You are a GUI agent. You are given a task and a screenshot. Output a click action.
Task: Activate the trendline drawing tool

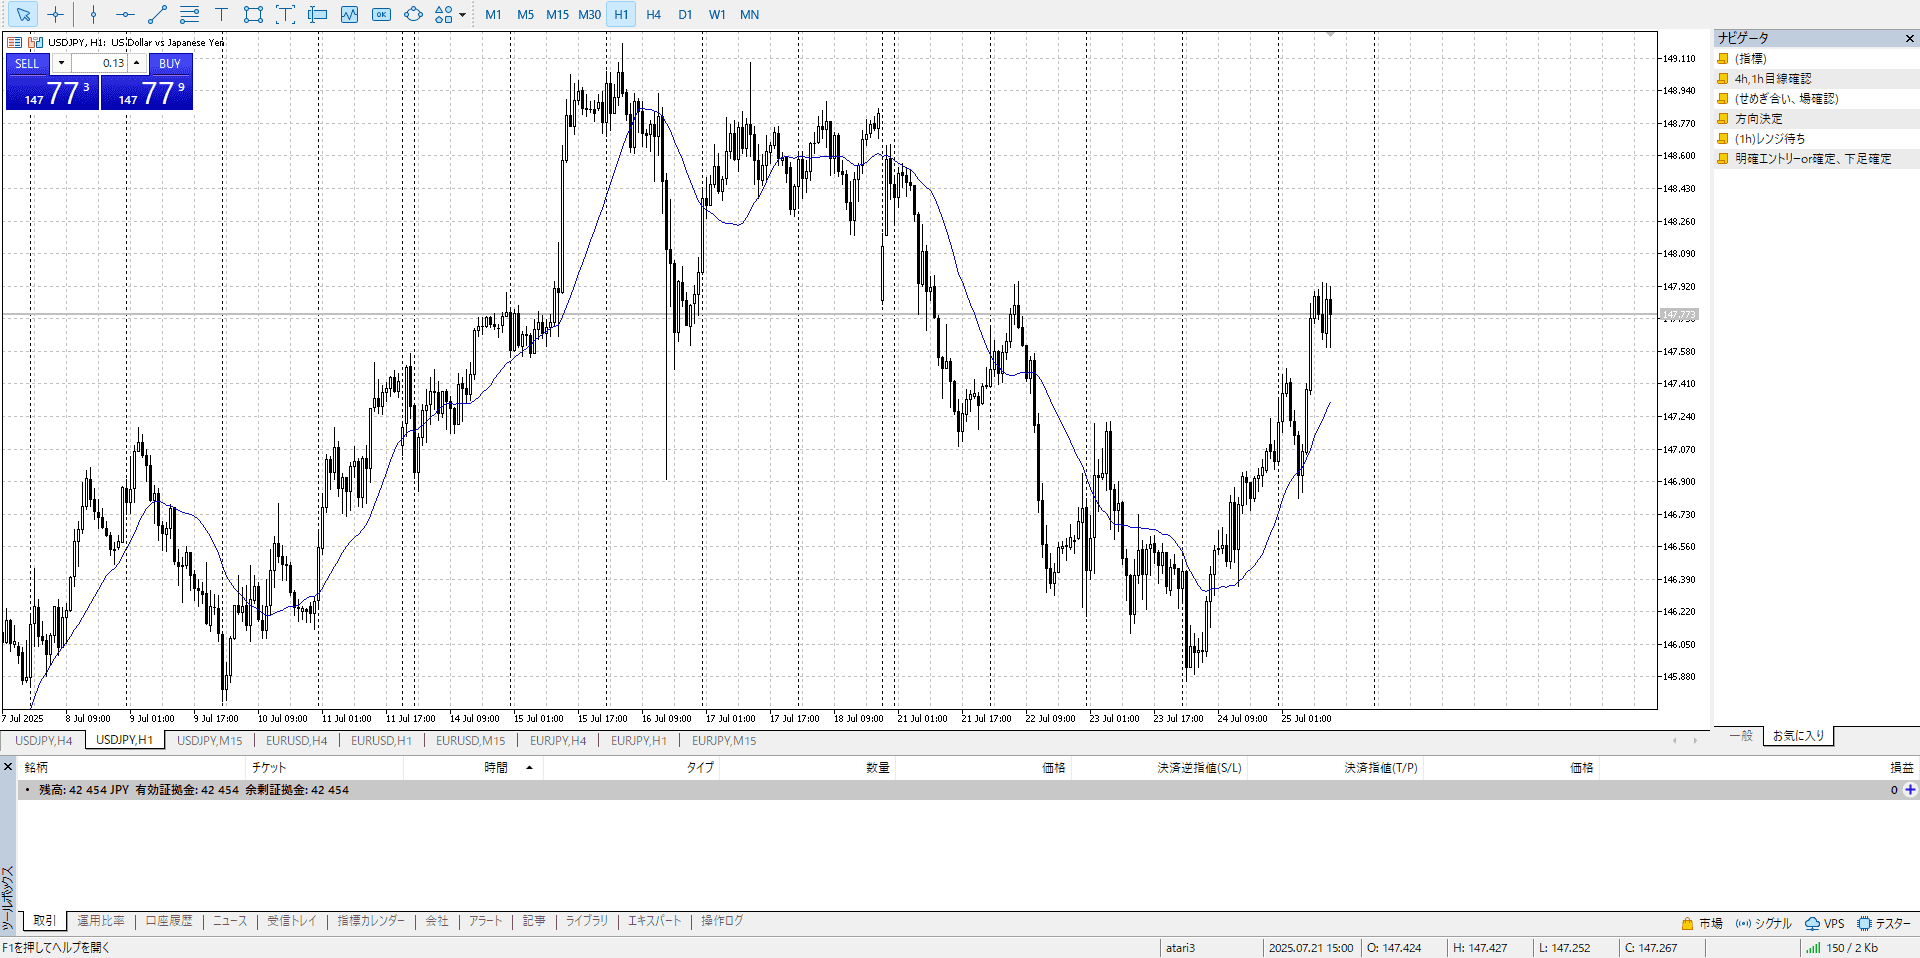click(x=157, y=15)
